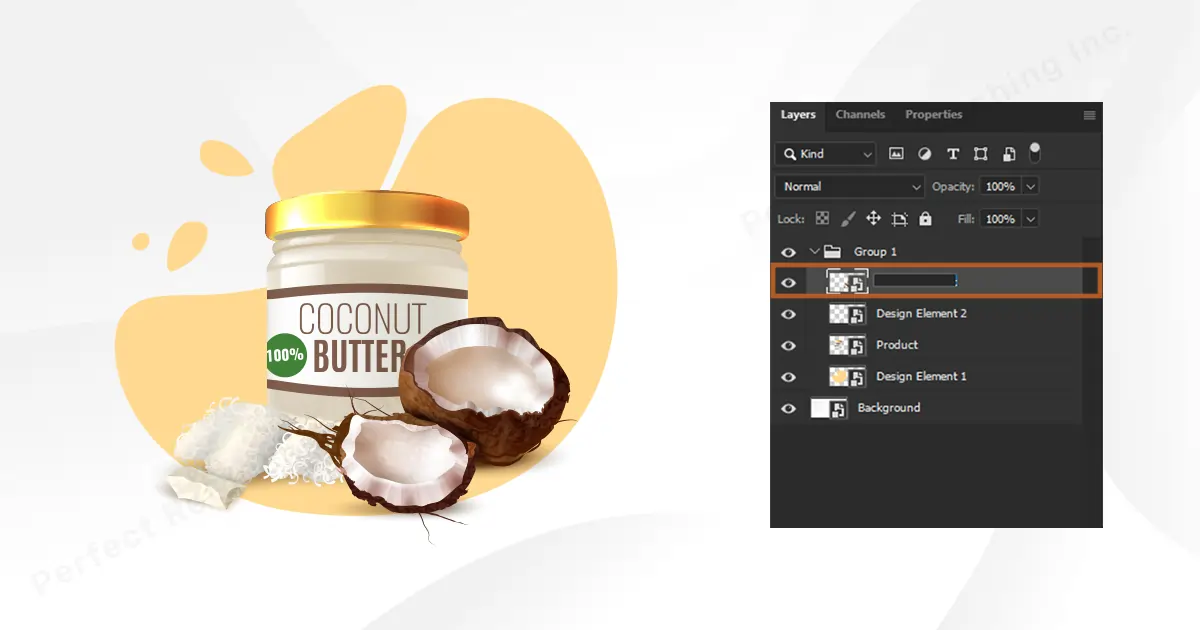
Task: Hide the Background layer
Action: tap(789, 408)
